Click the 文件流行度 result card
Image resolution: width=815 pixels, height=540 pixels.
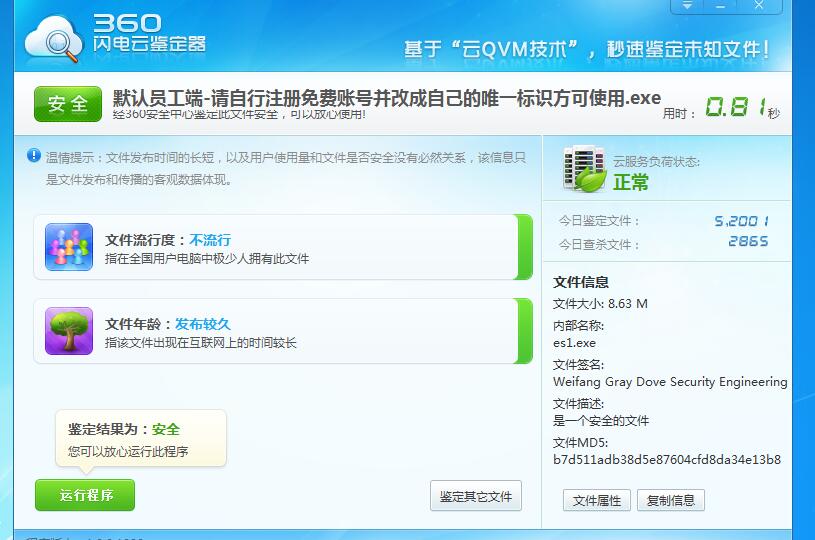coord(283,247)
